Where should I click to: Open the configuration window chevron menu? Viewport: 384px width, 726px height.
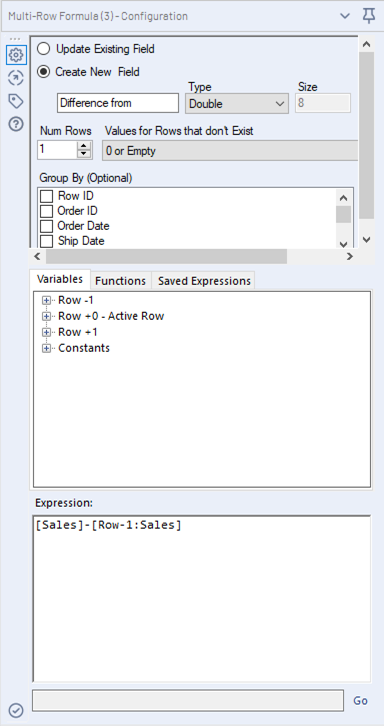pyautogui.click(x=345, y=16)
